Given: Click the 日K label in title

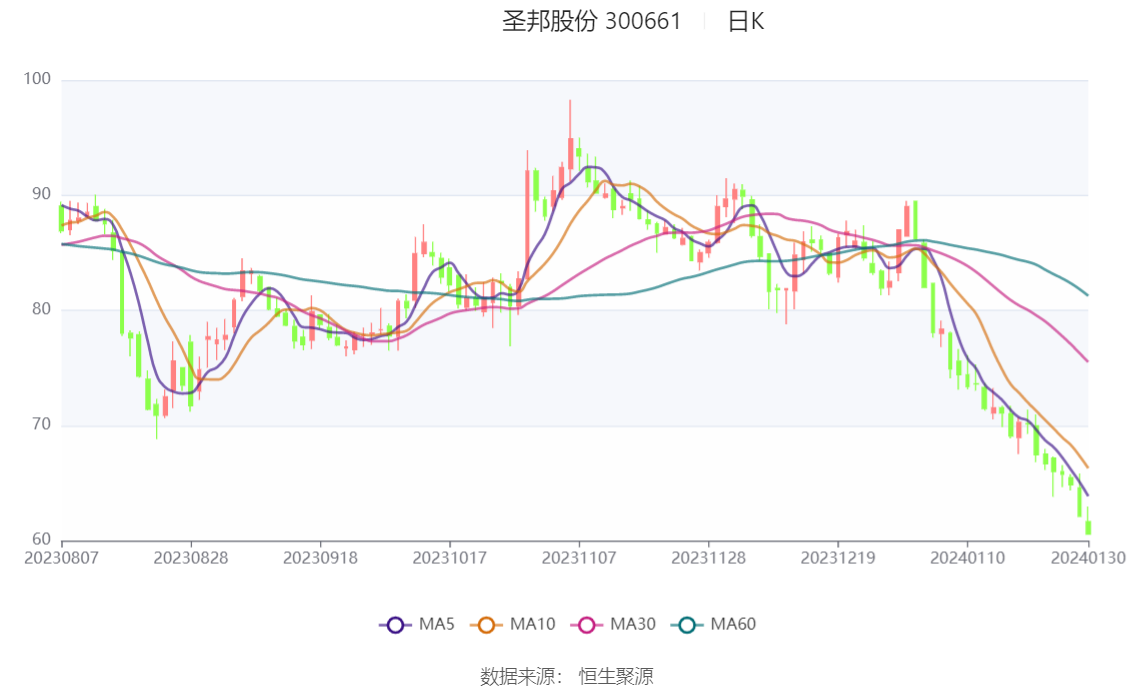Looking at the screenshot, I should [746, 21].
